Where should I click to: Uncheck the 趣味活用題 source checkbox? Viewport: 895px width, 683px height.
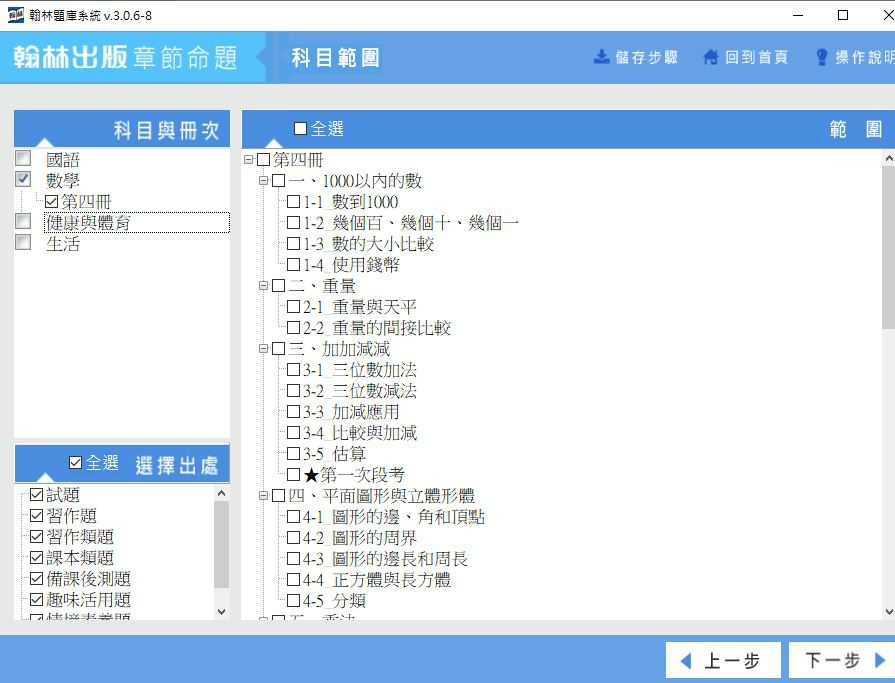pos(37,600)
